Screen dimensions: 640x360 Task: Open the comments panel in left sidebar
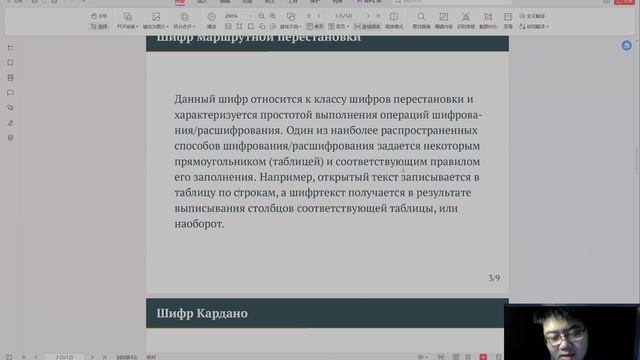[11, 93]
